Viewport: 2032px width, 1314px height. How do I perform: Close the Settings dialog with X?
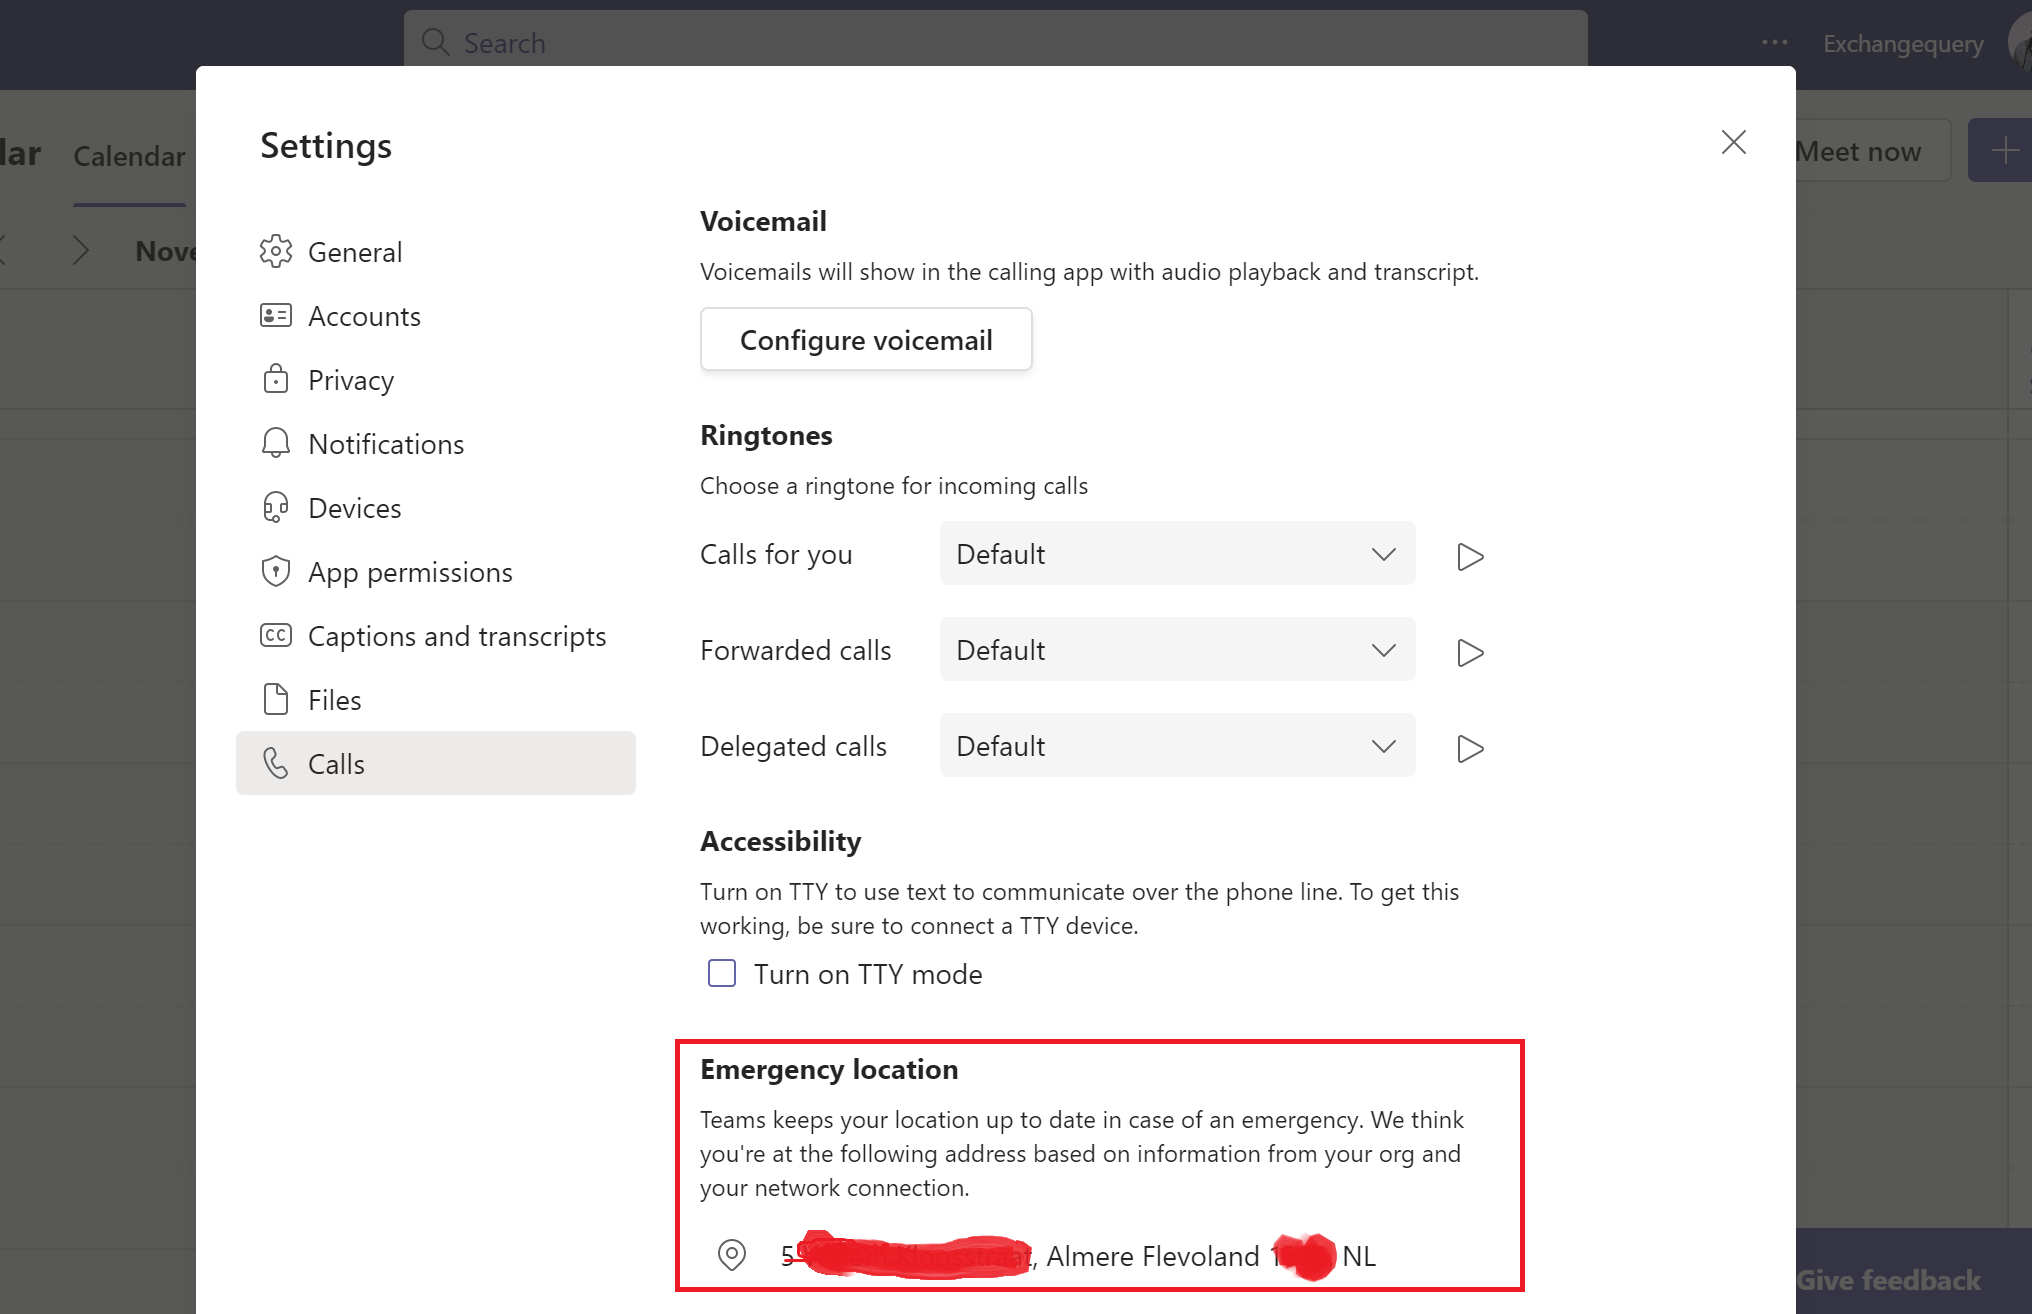click(x=1733, y=142)
